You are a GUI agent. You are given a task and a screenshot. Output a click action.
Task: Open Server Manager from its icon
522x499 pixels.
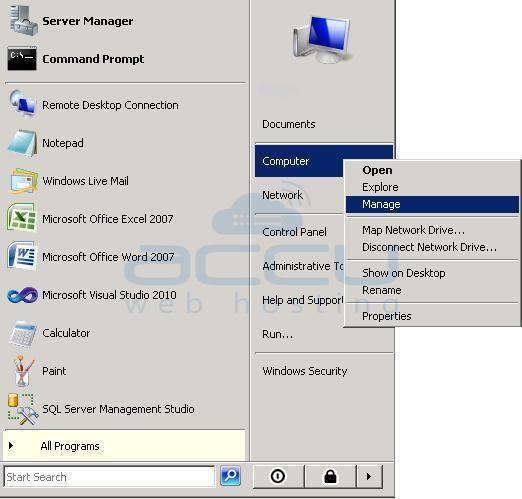(23, 21)
